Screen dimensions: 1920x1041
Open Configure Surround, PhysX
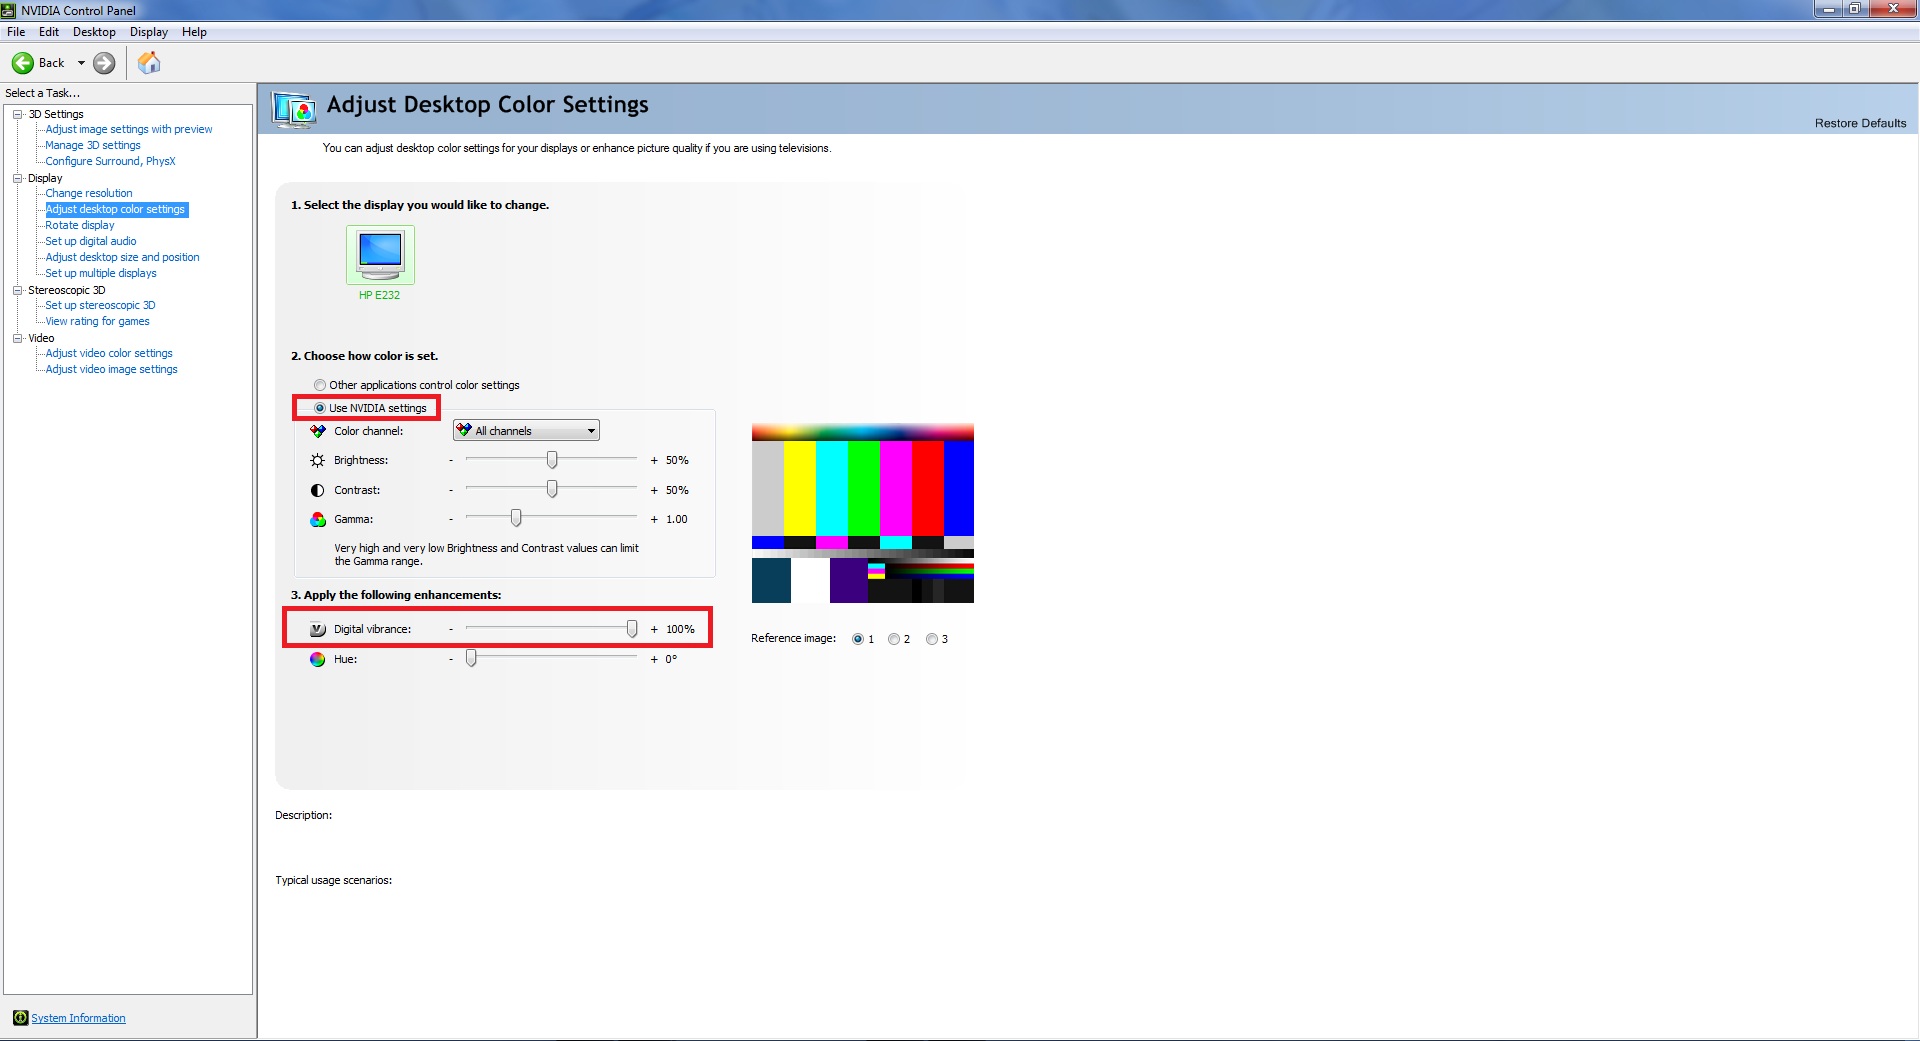110,161
